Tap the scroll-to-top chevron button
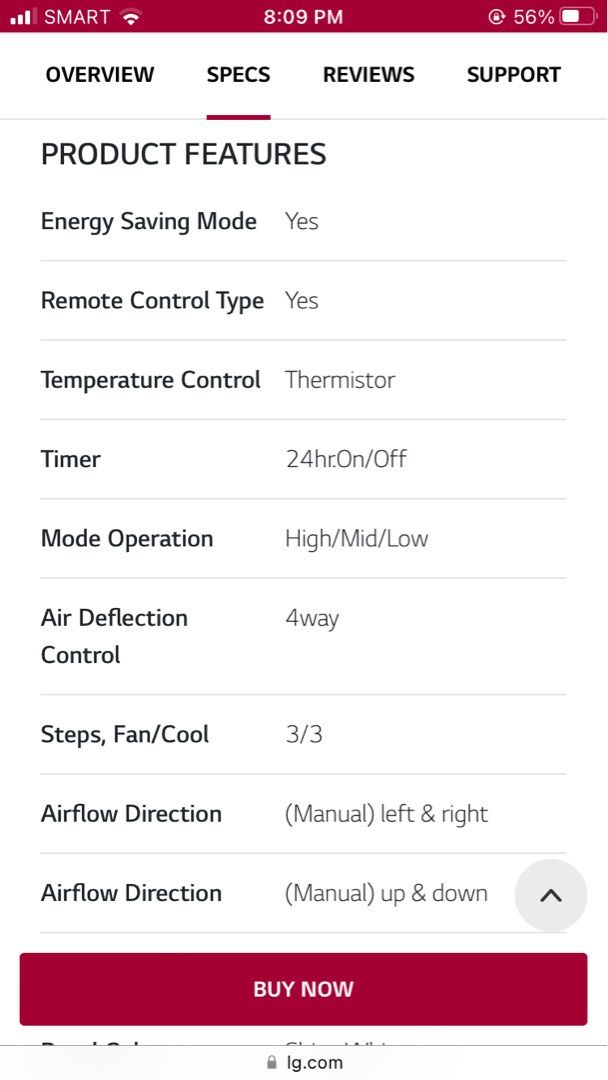608x1080 pixels. click(551, 895)
